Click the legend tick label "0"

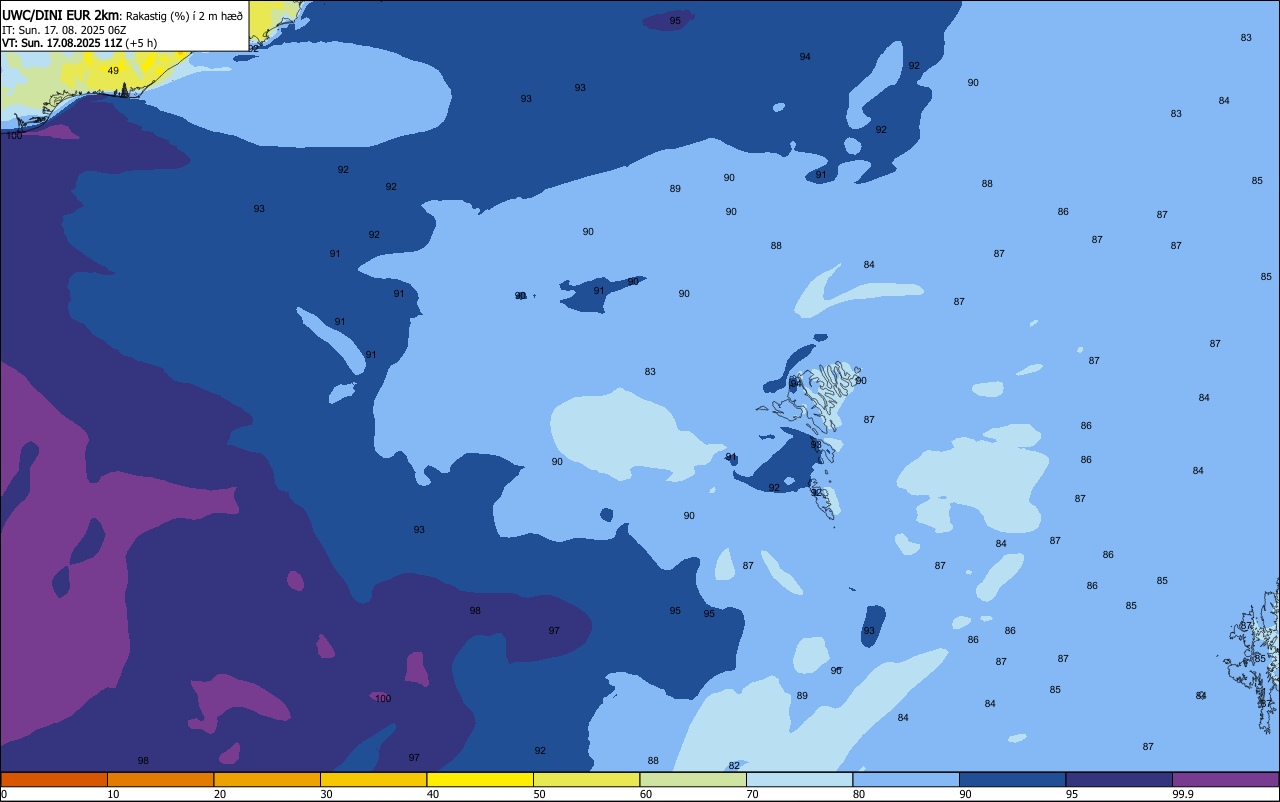point(4,794)
